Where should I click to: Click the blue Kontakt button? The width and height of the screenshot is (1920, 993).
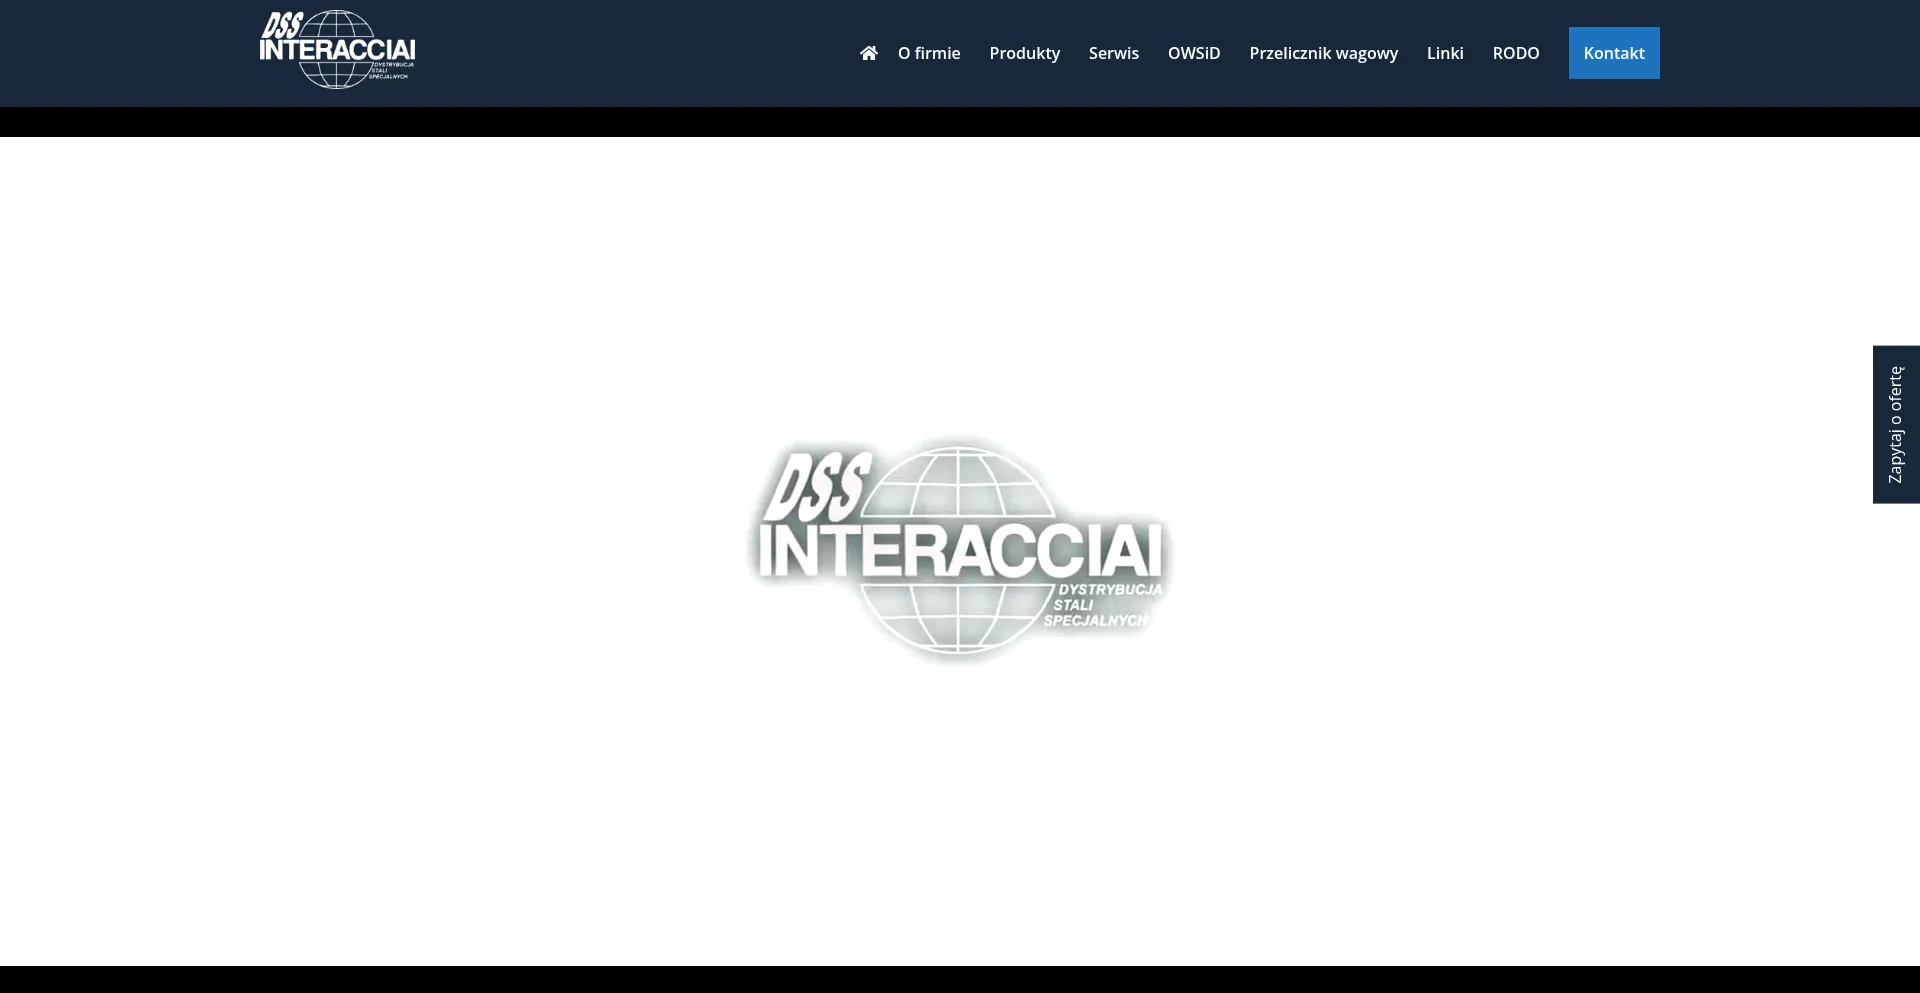(x=1614, y=53)
